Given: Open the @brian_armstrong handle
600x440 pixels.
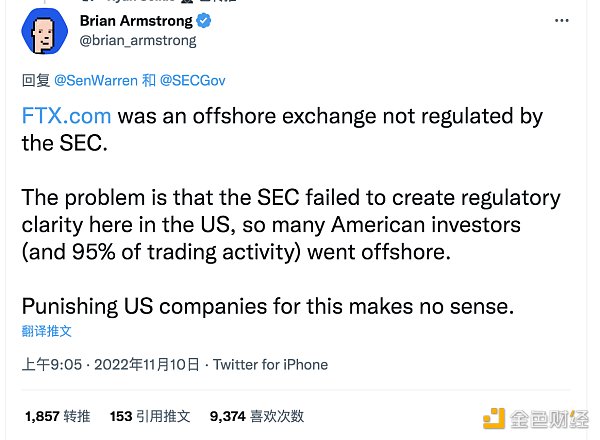Looking at the screenshot, I should (138, 41).
